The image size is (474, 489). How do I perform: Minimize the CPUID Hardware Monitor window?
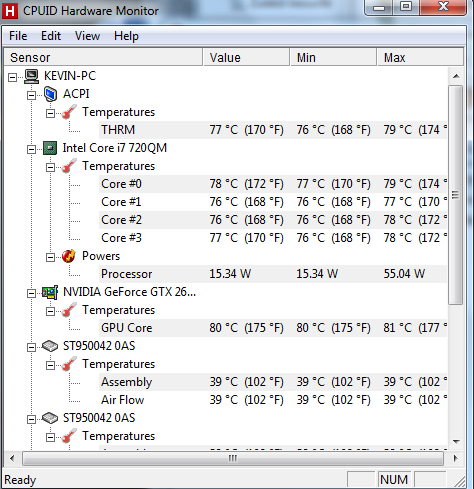pos(379,7)
